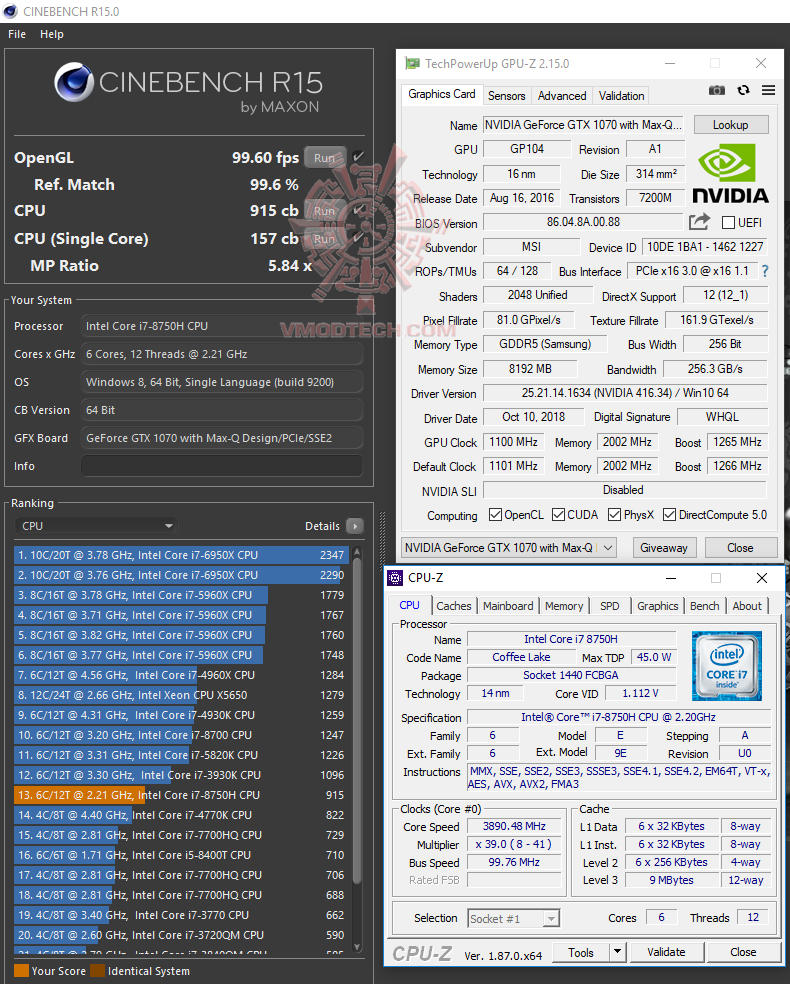Switch to the CPU-Z SPD tab

coord(609,606)
